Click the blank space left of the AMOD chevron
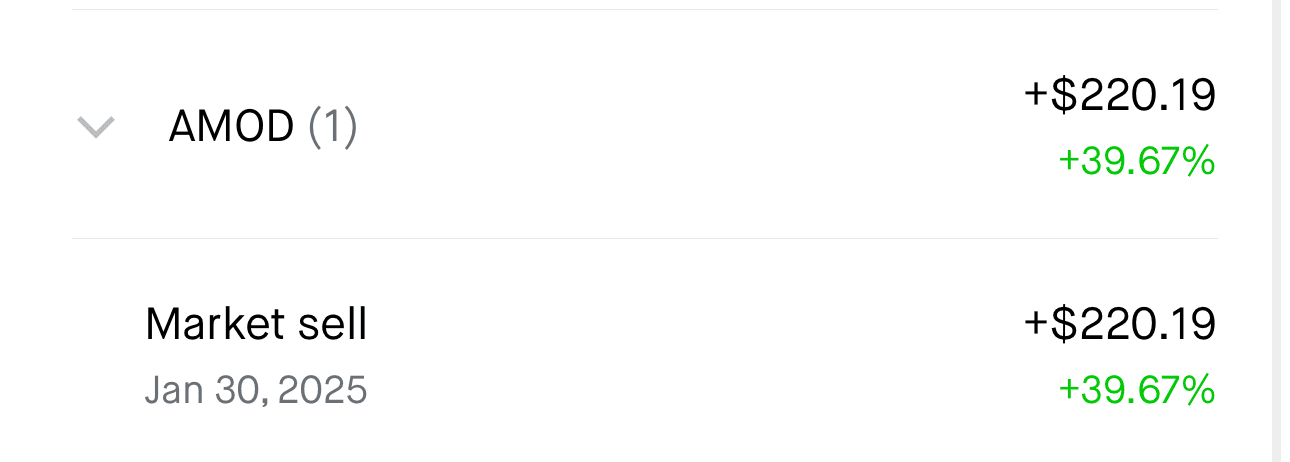The image size is (1290, 462). (36, 127)
